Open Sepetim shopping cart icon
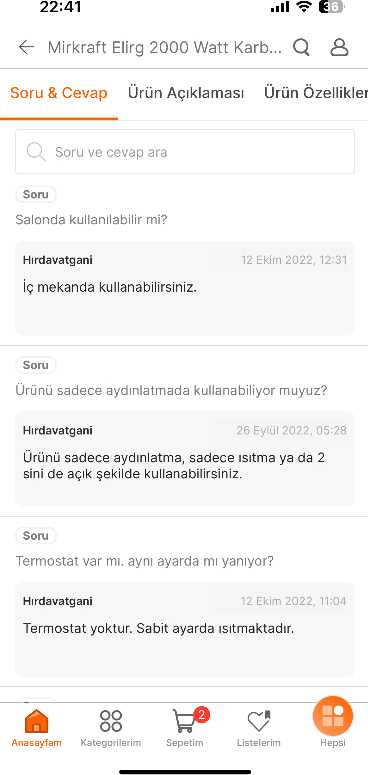Image resolution: width=368 pixels, height=775 pixels. pos(185,721)
